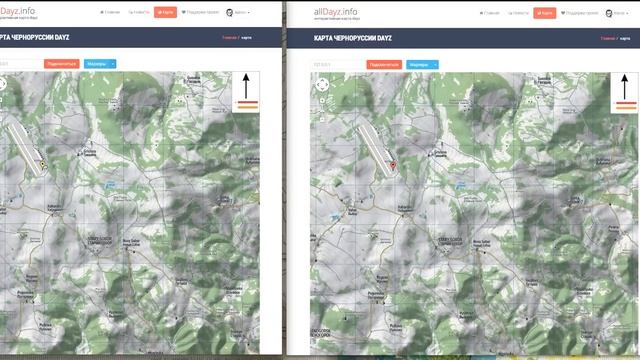The image size is (640, 360).
Task: Click blue Маркеры button in right window
Action: (419, 64)
